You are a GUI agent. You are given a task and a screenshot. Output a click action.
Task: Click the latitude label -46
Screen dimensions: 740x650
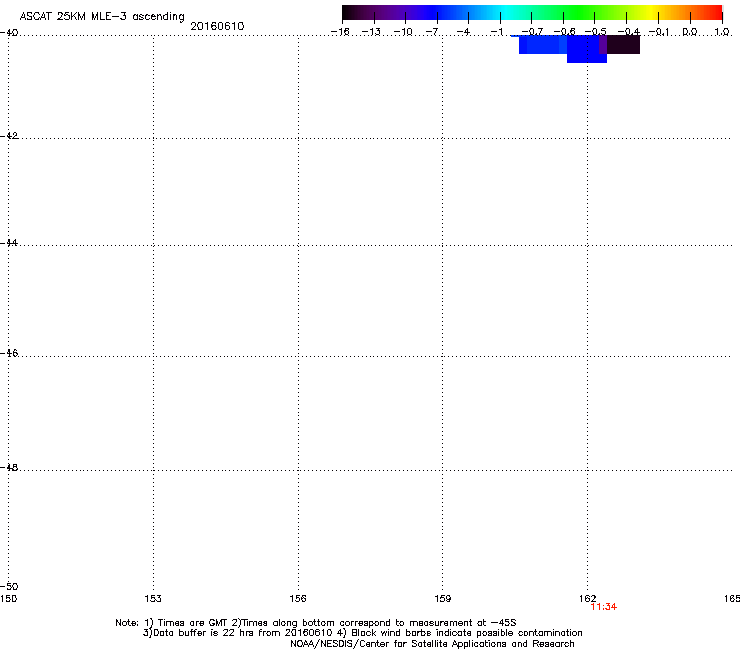click(9, 354)
